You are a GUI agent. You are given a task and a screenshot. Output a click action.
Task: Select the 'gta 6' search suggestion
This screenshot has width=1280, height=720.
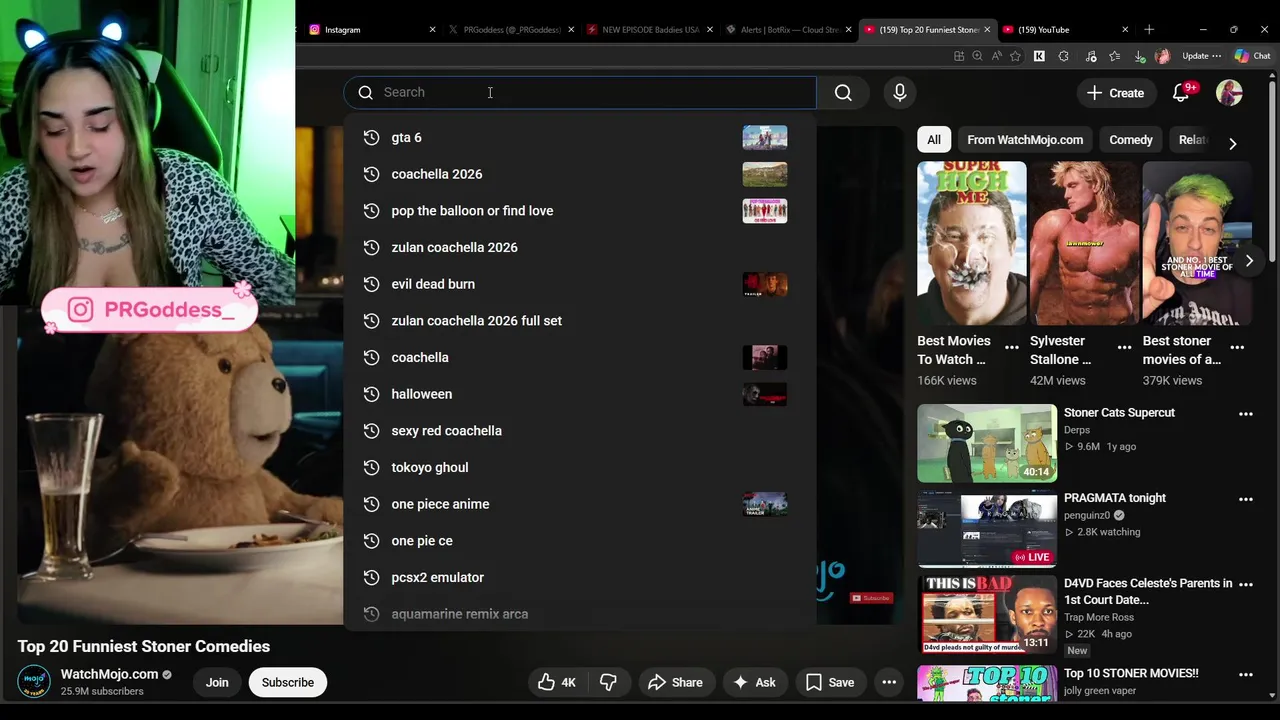click(x=580, y=137)
